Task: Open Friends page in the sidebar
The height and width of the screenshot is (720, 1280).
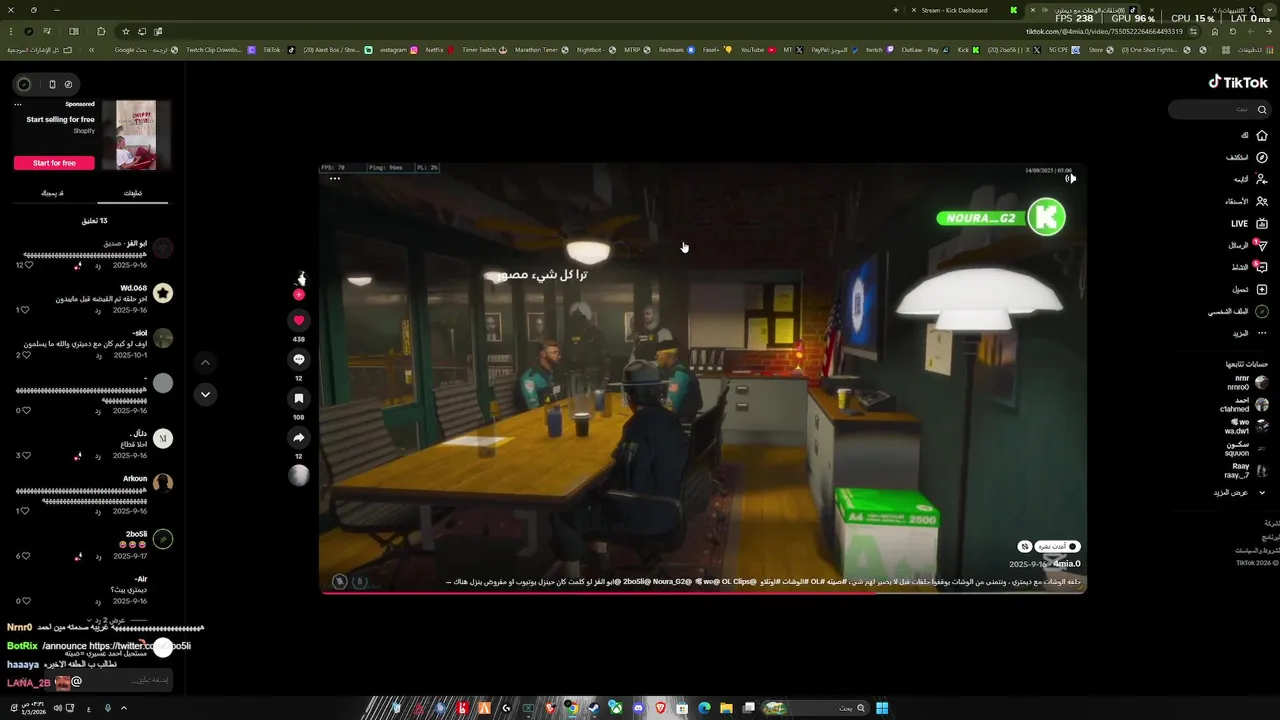Action: click(x=1248, y=201)
